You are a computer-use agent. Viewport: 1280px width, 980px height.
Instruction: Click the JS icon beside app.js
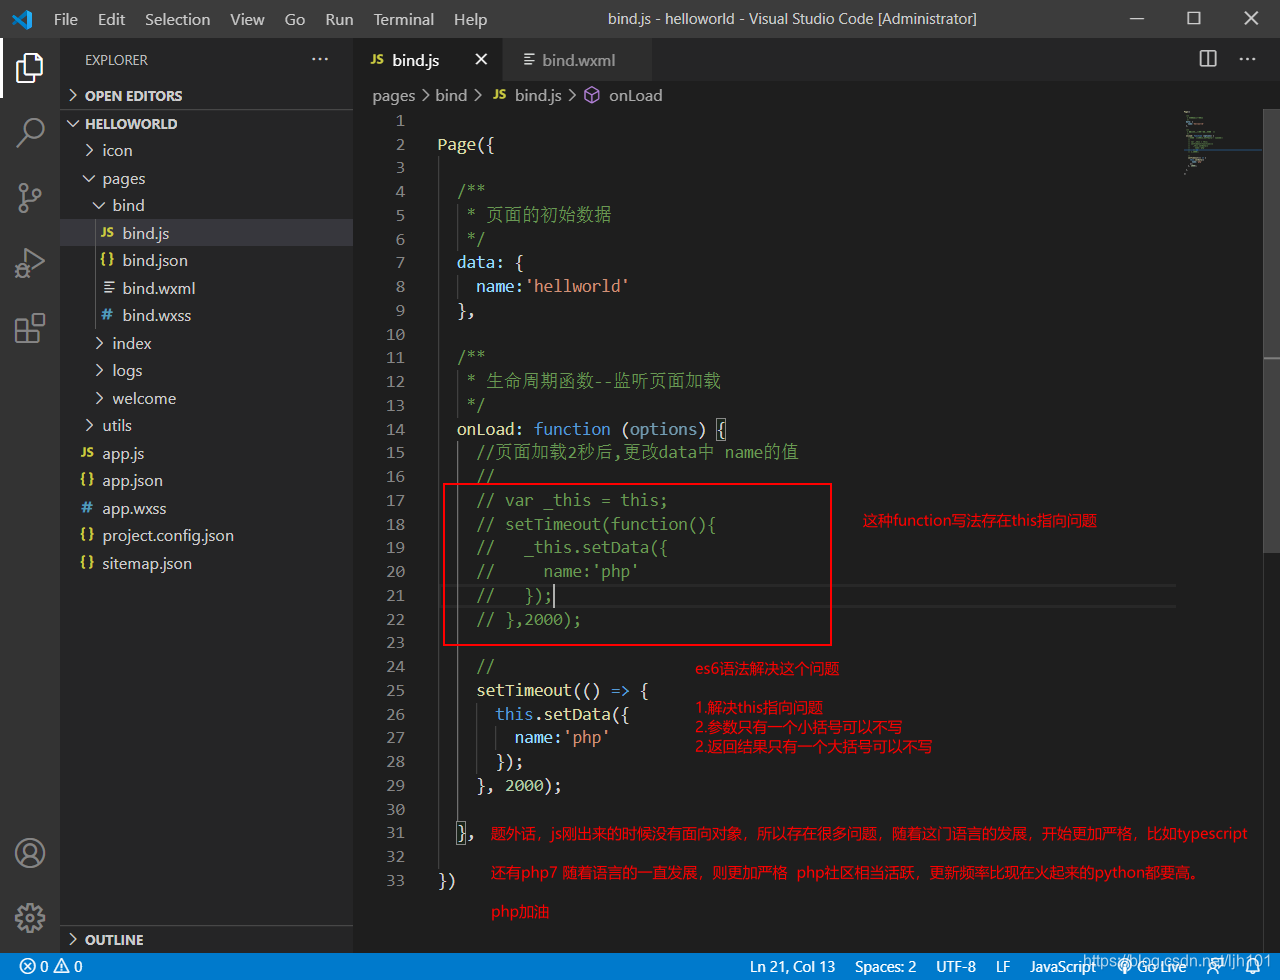point(87,453)
